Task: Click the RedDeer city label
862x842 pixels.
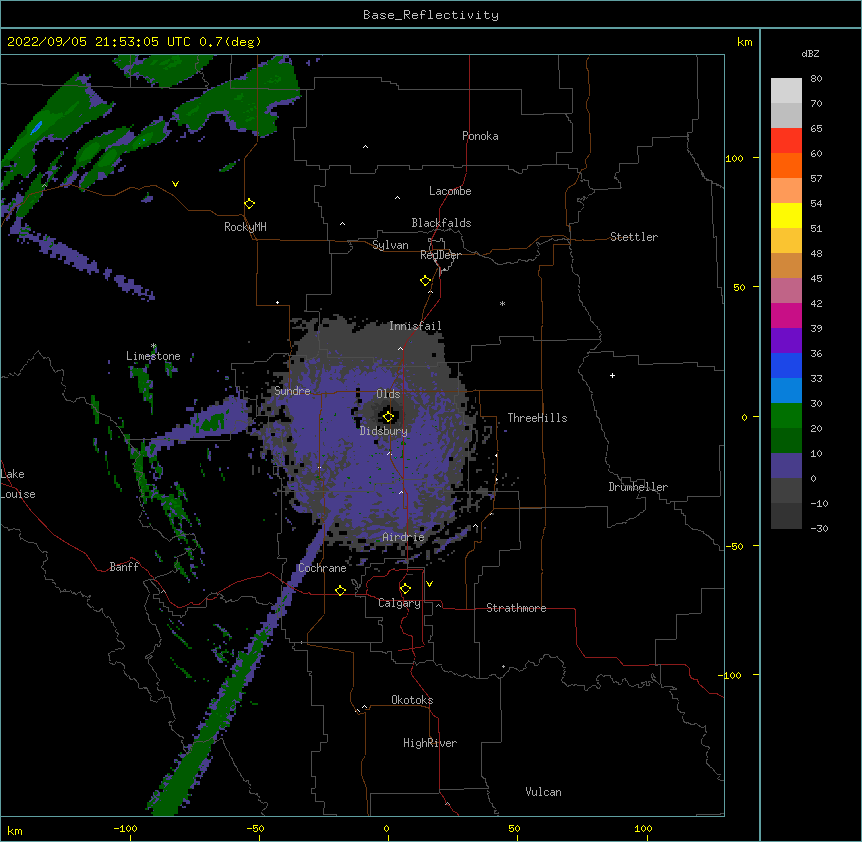Action: 440,255
